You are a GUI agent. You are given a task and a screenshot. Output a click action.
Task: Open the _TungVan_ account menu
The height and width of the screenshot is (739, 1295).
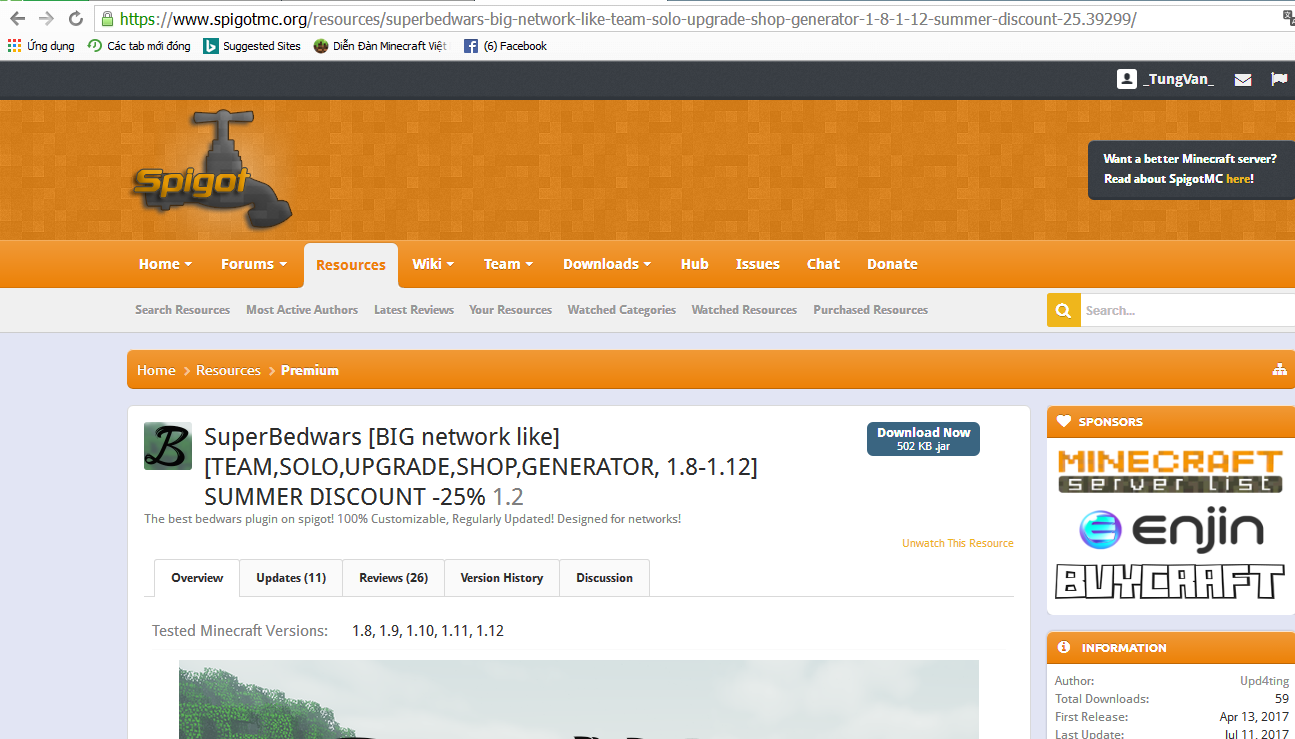point(1166,80)
